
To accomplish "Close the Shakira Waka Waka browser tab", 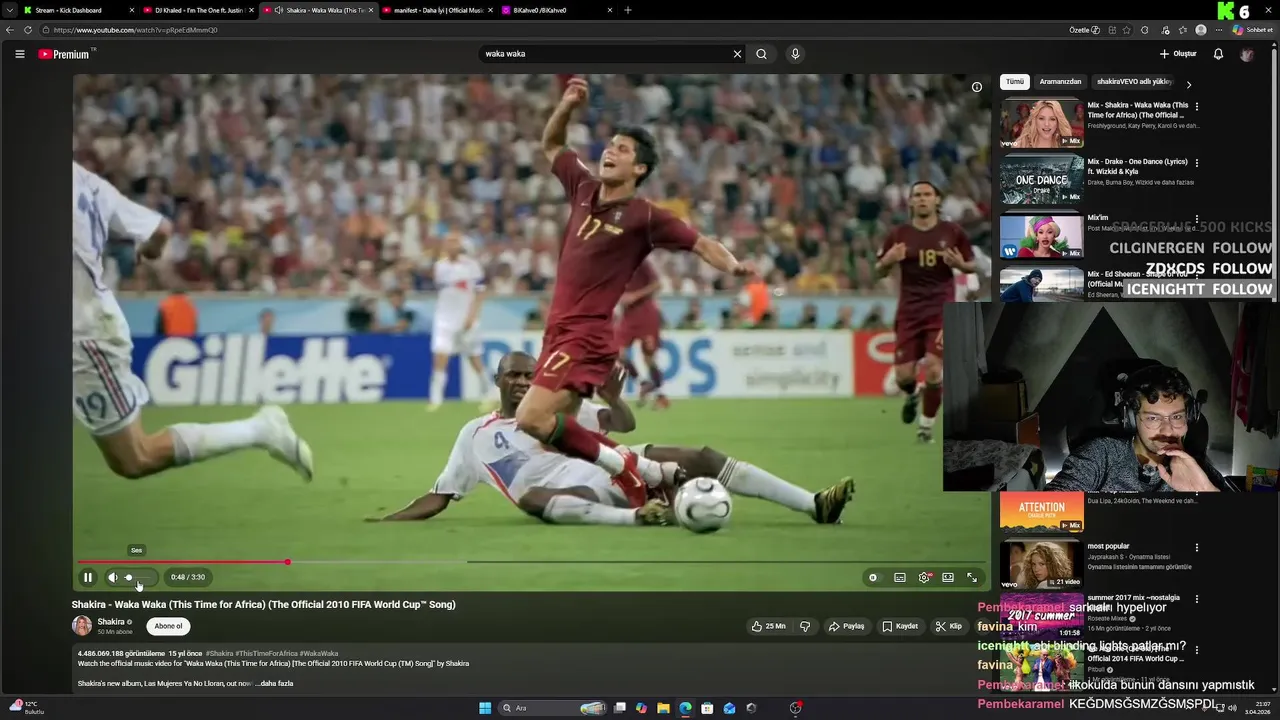I will pos(371,10).
